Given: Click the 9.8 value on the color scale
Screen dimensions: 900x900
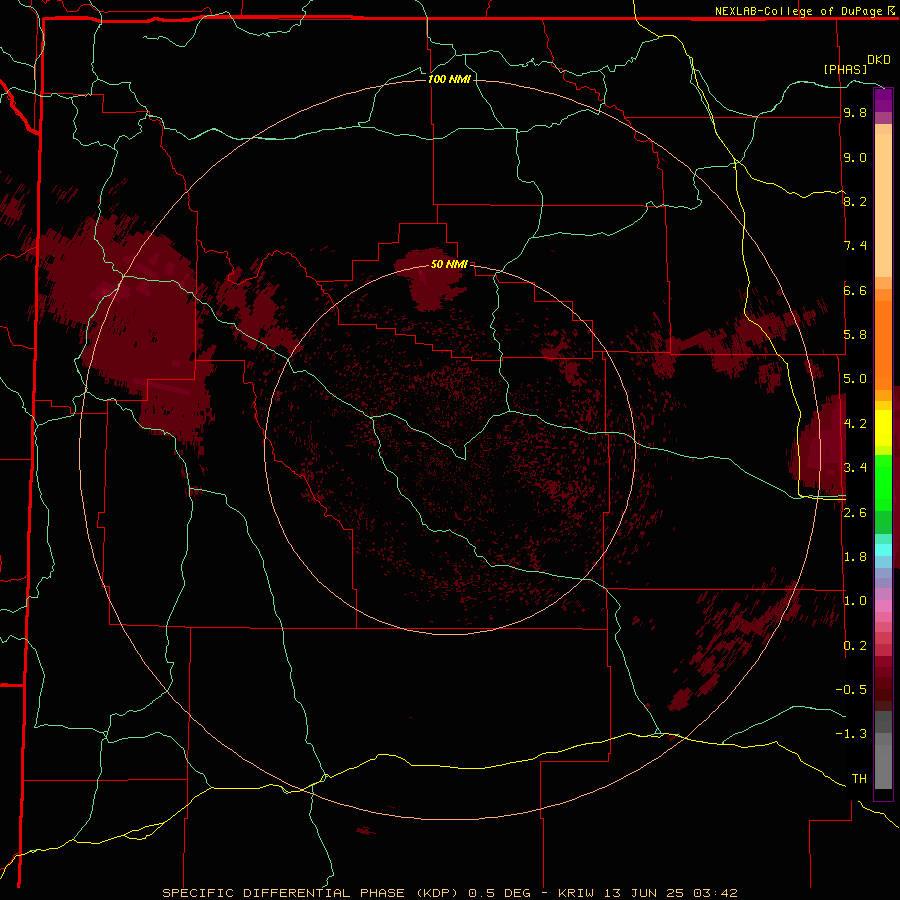Looking at the screenshot, I should click(x=855, y=113).
